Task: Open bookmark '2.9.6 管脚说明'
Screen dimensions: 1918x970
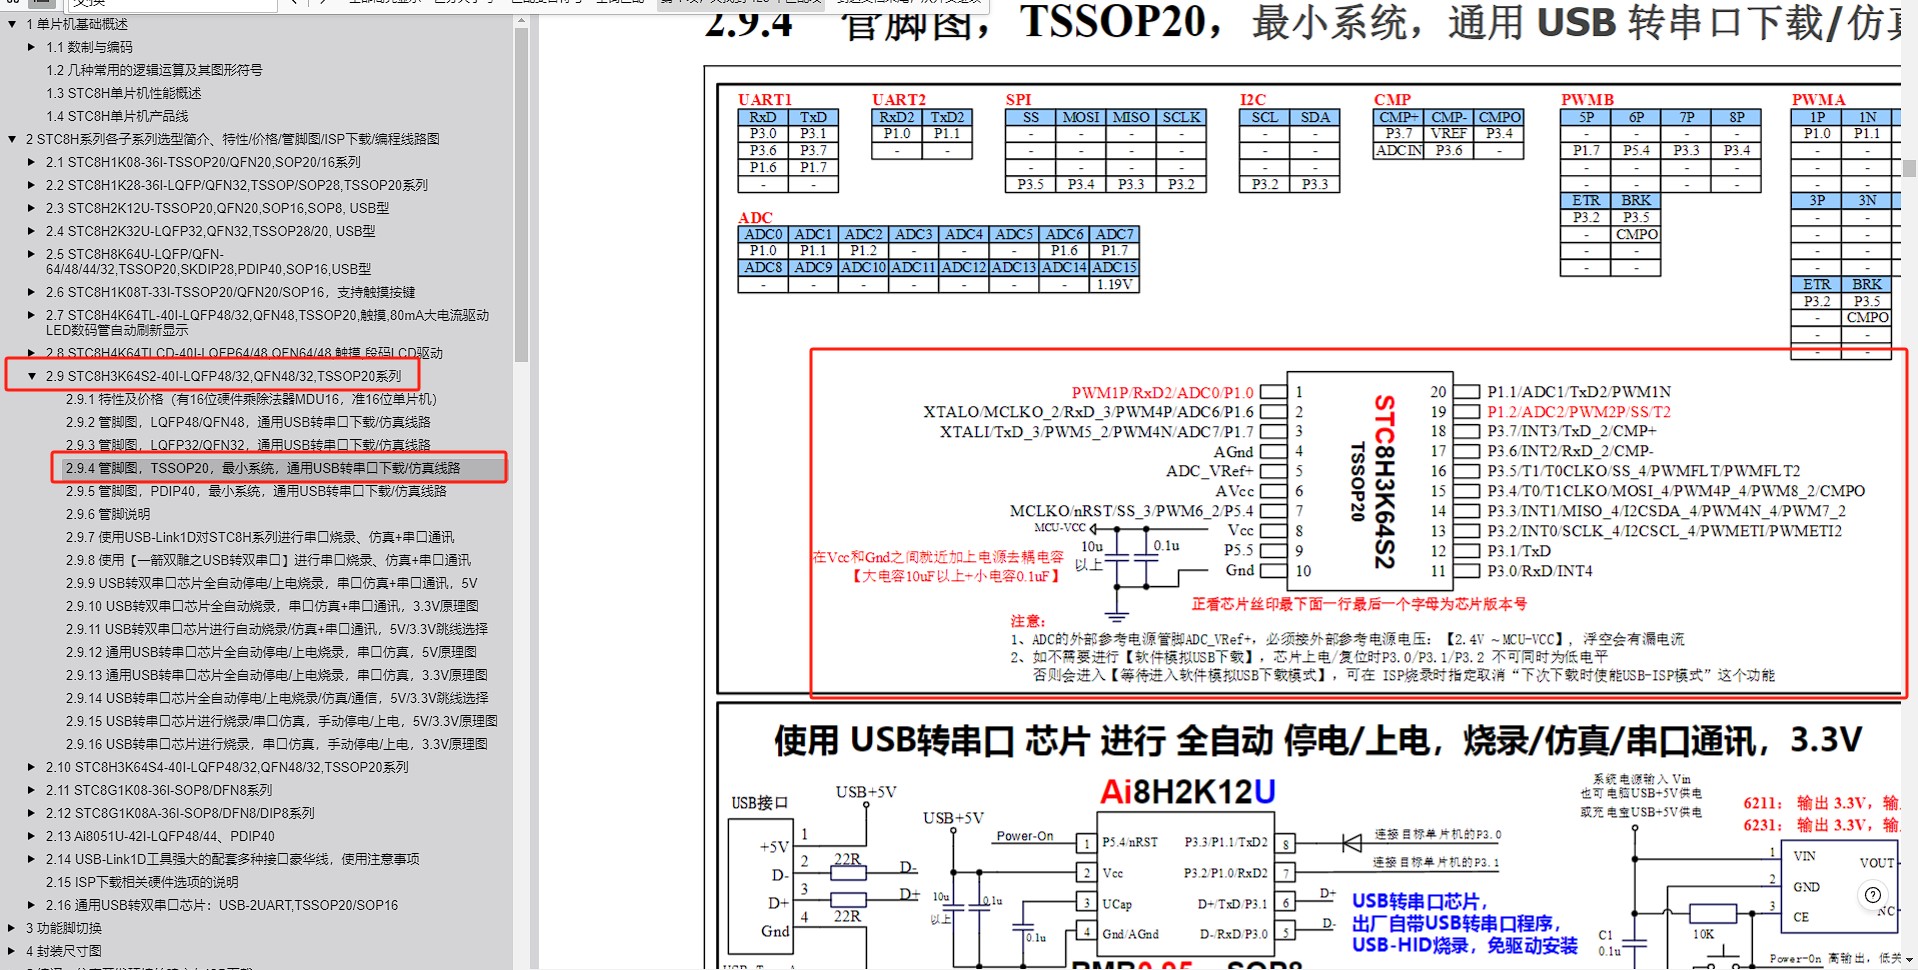Action: click(x=108, y=514)
